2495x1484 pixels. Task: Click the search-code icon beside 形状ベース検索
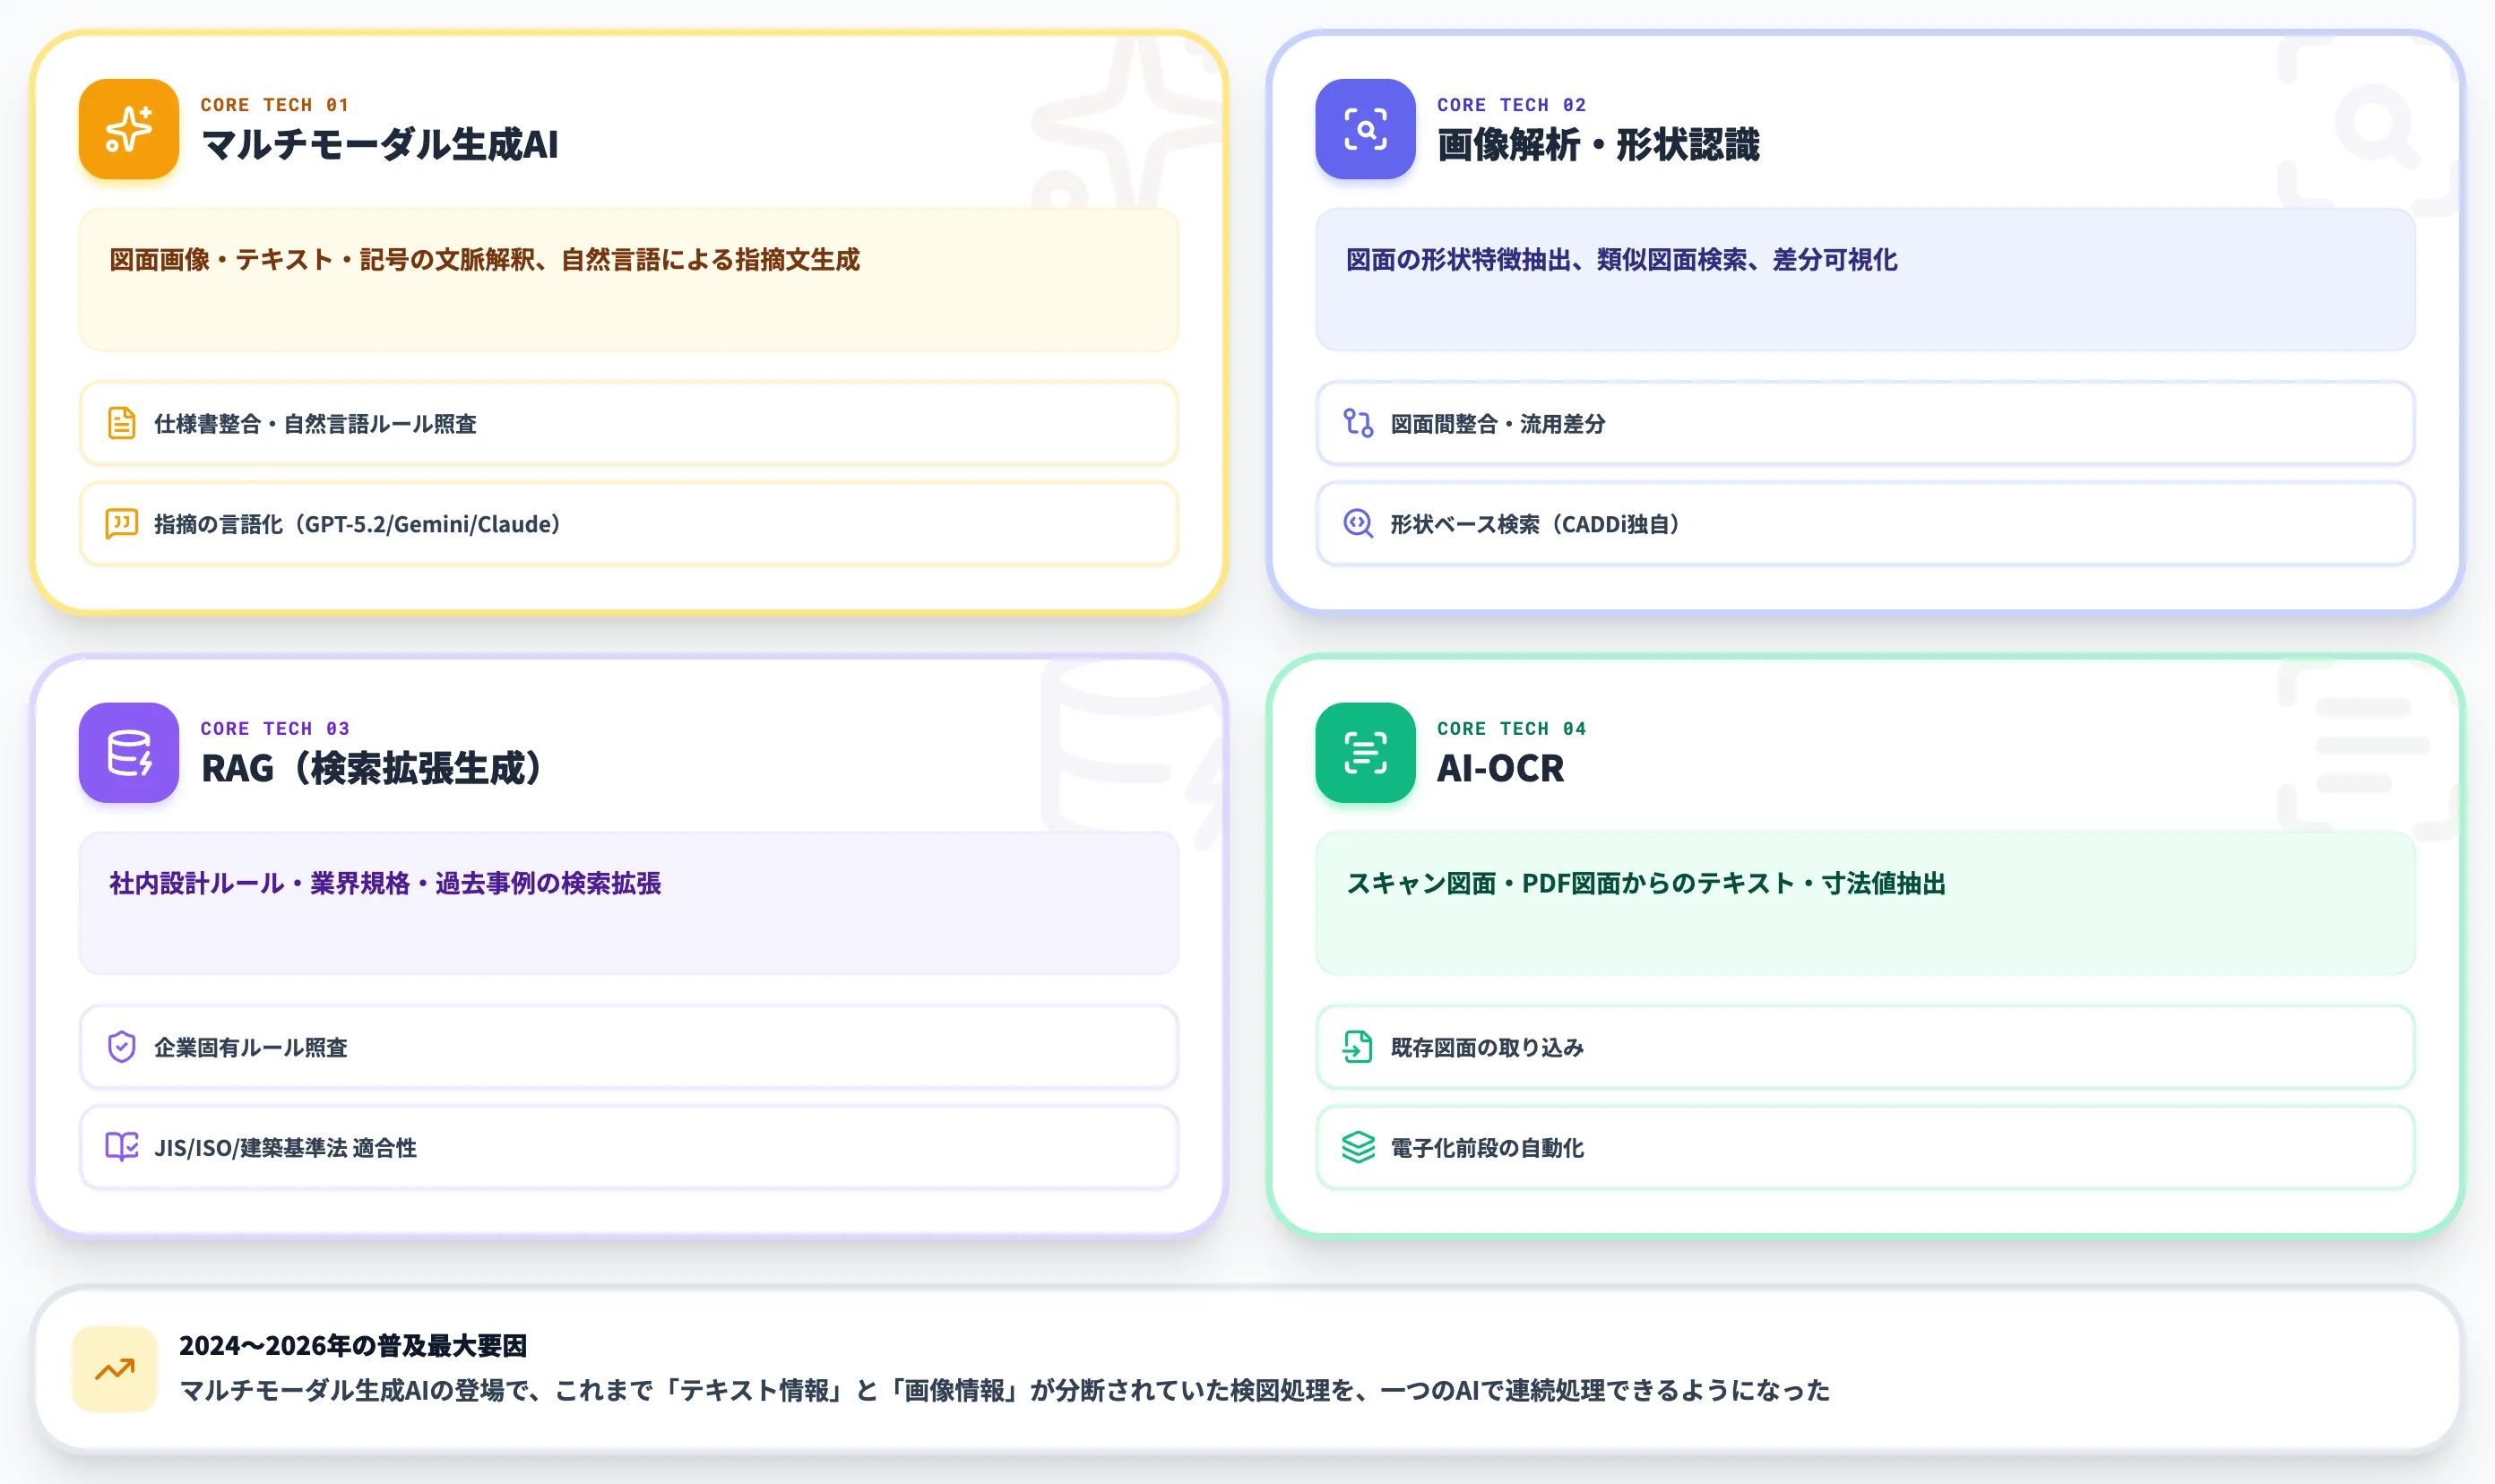point(1358,523)
